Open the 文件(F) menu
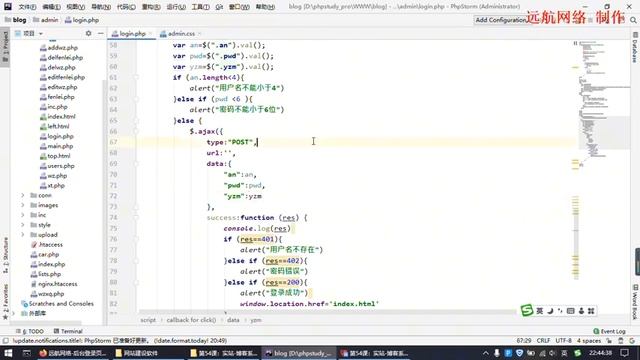Viewport: 640px width, 360px height. (27, 7)
